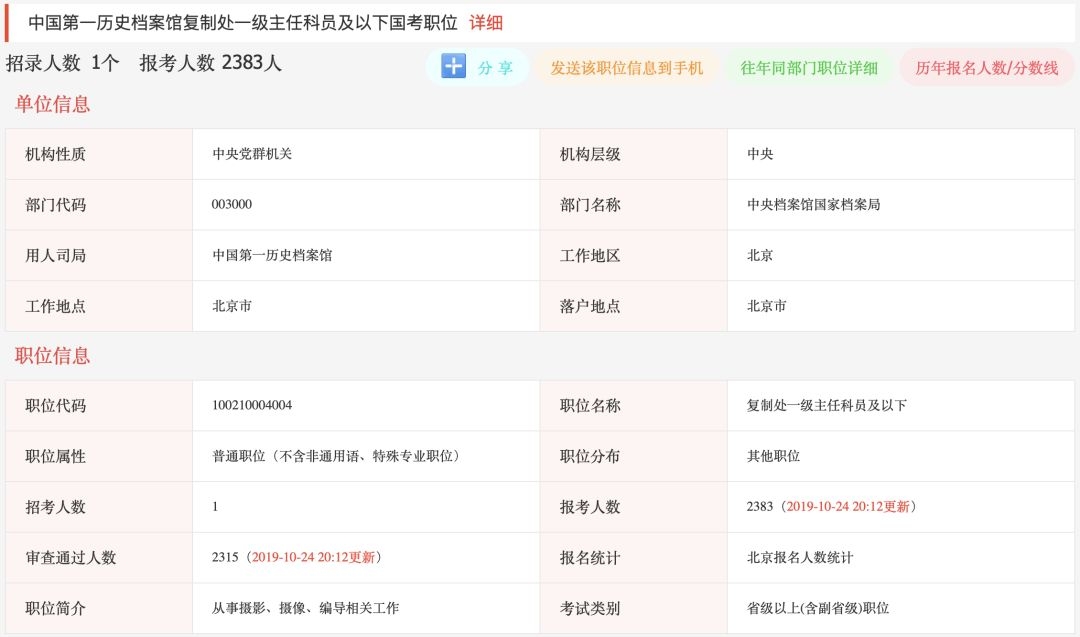Viewport: 1080px width, 637px height.
Task: Click 中国第一历史档案馆 in 用人司局 row
Action: (x=272, y=255)
